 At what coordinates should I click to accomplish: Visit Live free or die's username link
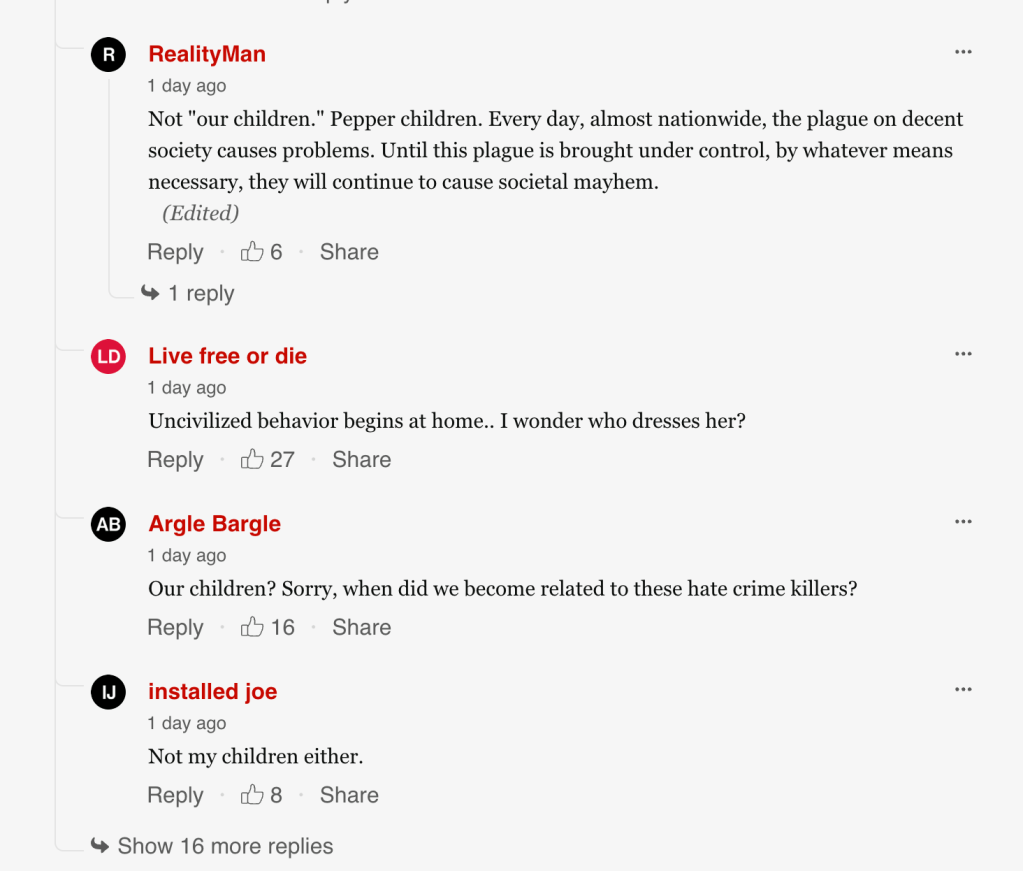(x=227, y=356)
